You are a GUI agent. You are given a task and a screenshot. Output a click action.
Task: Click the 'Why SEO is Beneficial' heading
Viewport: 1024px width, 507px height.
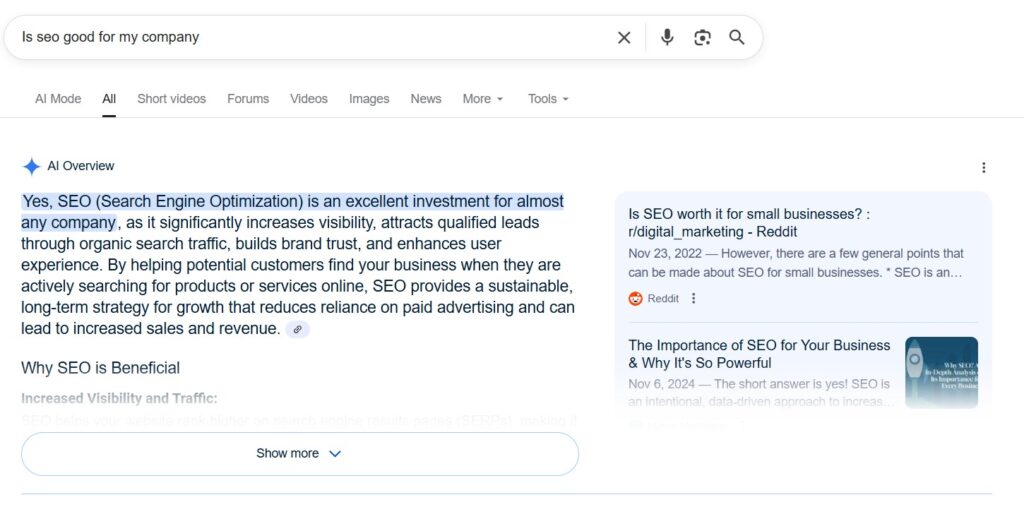click(x=100, y=368)
